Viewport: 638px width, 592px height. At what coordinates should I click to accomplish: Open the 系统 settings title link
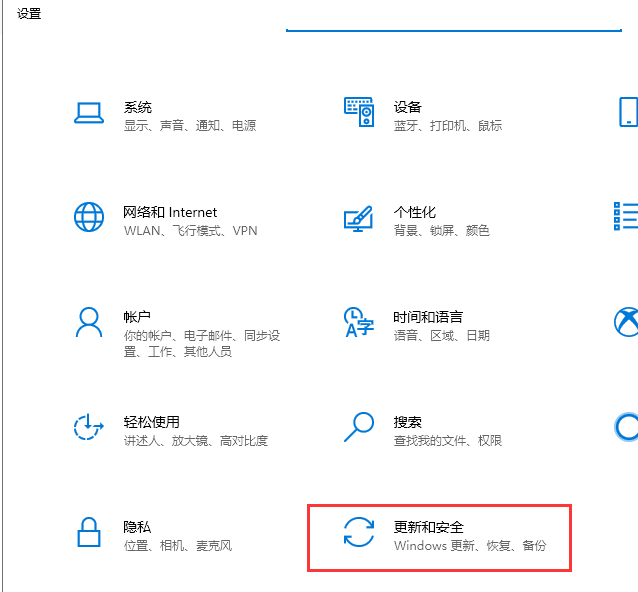click(x=138, y=107)
